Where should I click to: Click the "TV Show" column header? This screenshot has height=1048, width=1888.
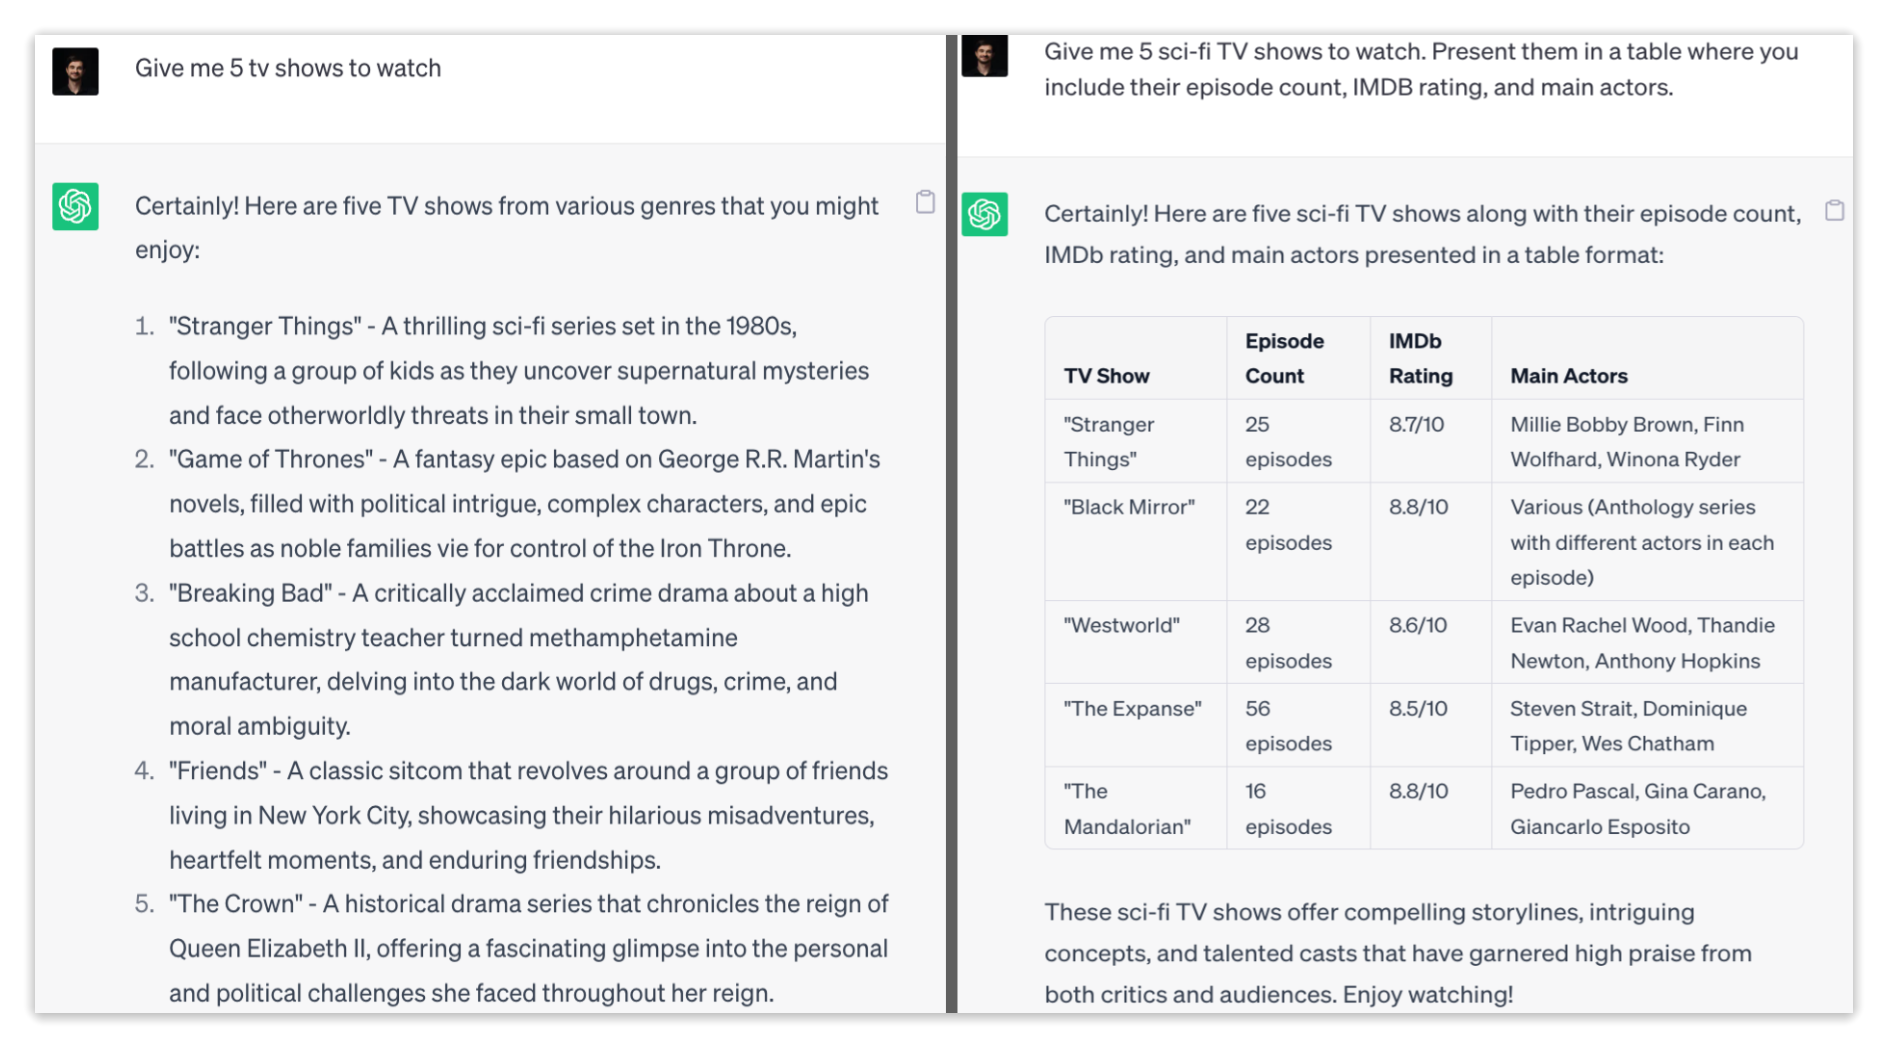pyautogui.click(x=1106, y=376)
